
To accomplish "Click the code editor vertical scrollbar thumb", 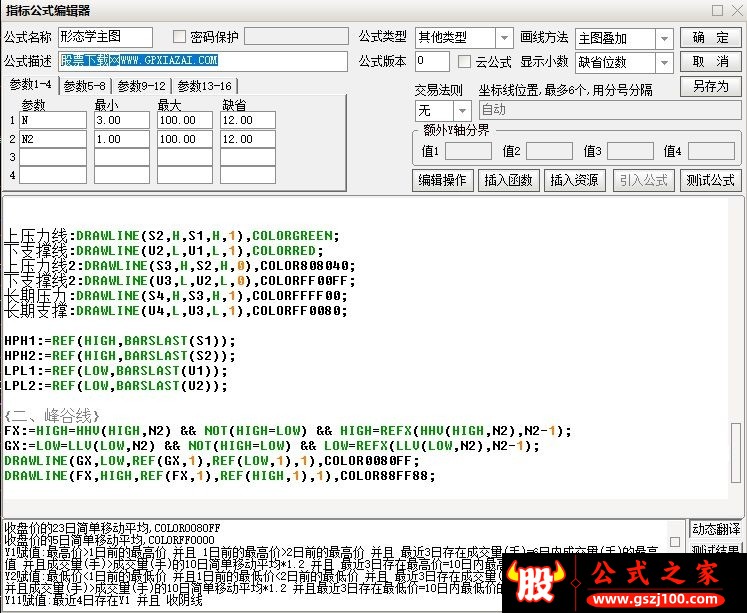I will click(x=736, y=452).
